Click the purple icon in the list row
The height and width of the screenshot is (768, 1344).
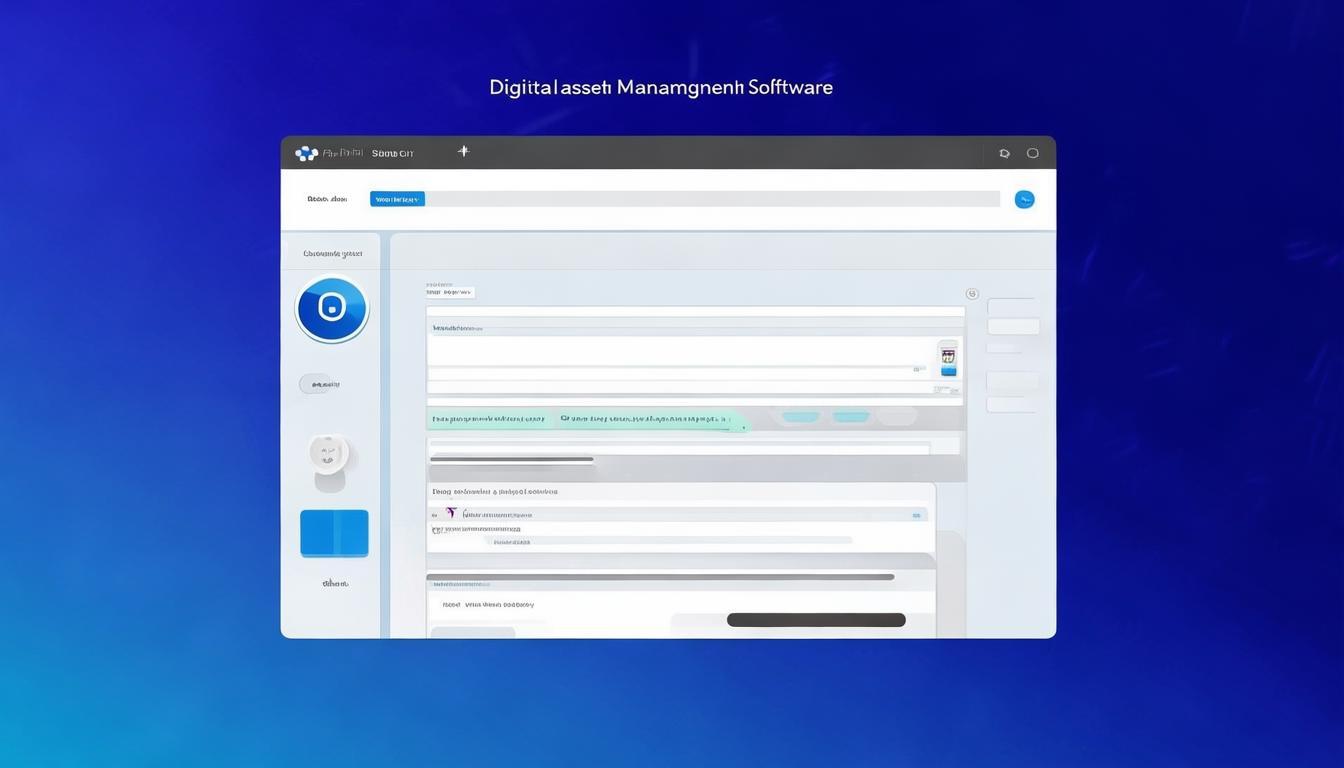(451, 513)
